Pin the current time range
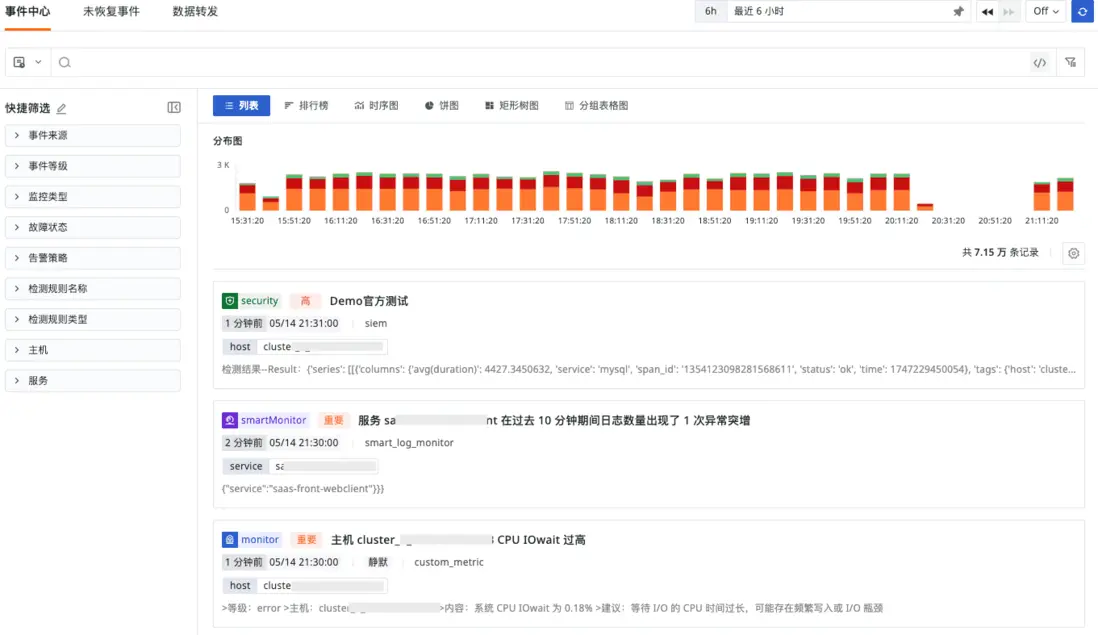The height and width of the screenshot is (635, 1098). (x=957, y=11)
